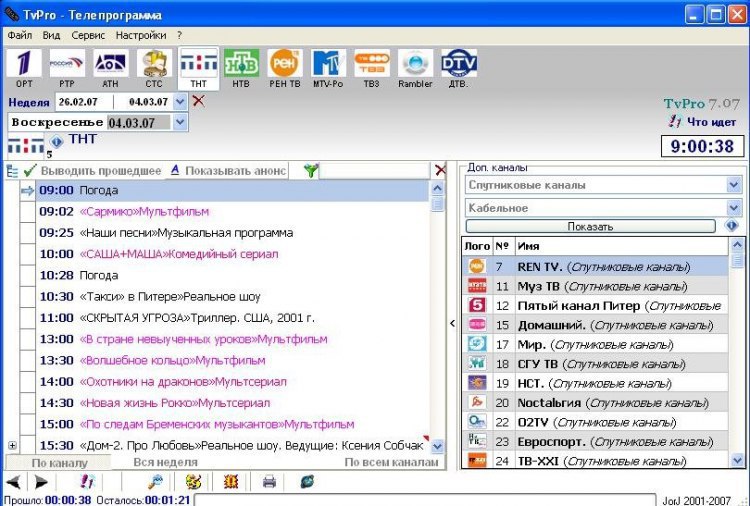Click the tree view icon in the schedule toolbar

pyautogui.click(x=12, y=171)
